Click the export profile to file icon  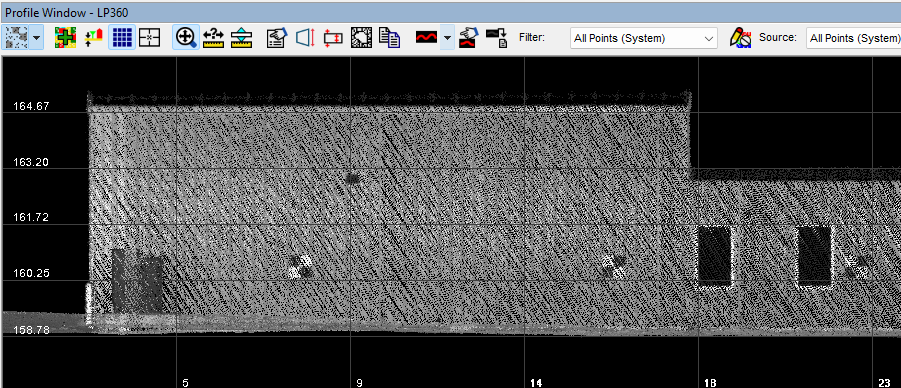pos(496,37)
